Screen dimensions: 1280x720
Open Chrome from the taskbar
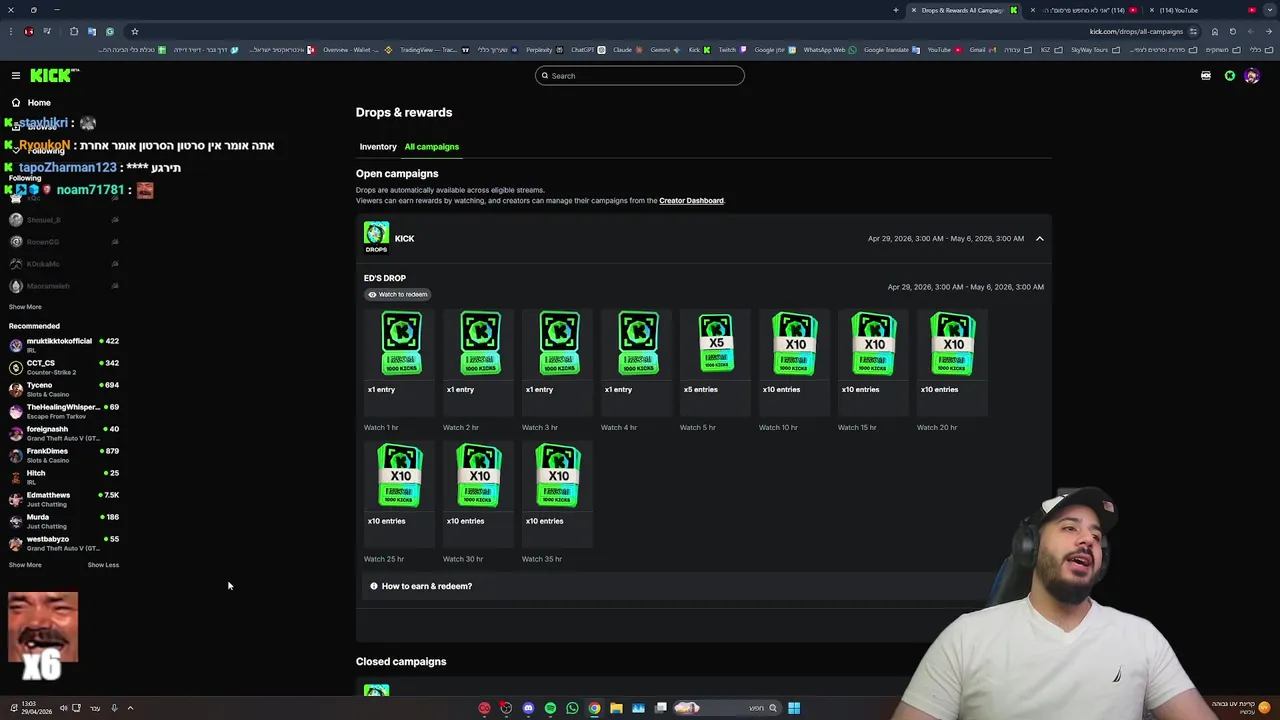coord(594,708)
